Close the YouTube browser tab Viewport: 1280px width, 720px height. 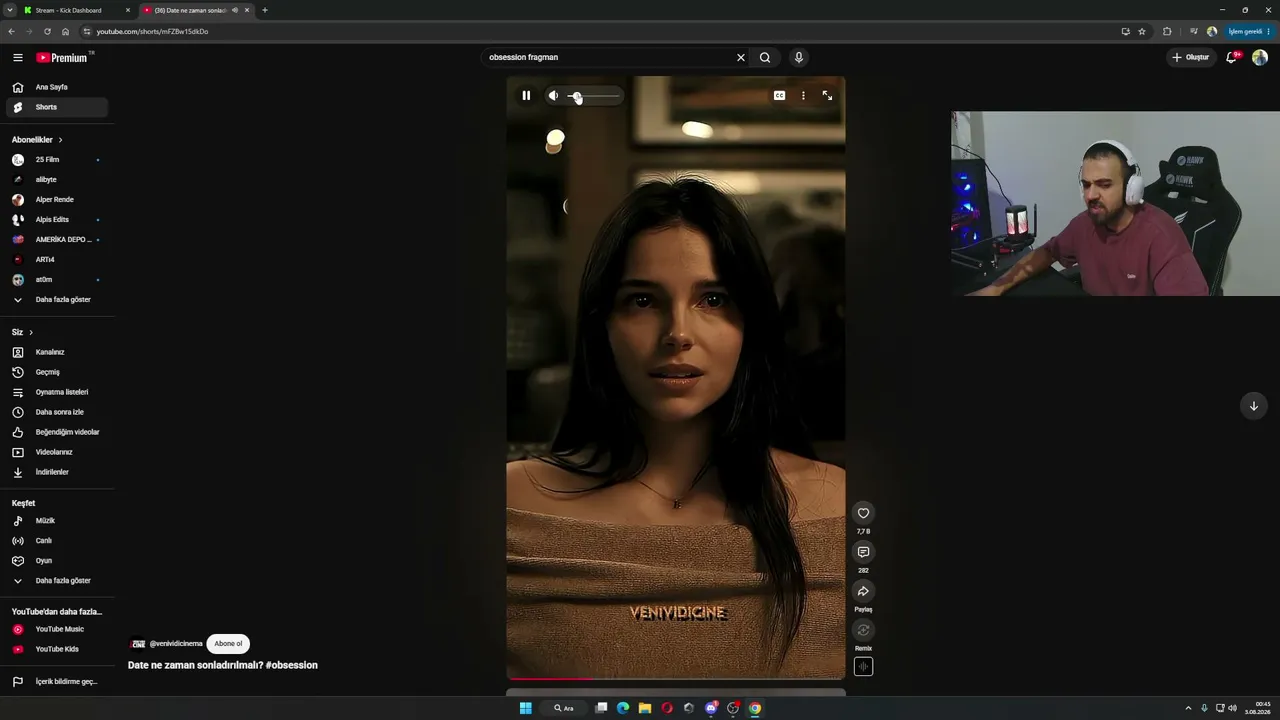[x=247, y=10]
